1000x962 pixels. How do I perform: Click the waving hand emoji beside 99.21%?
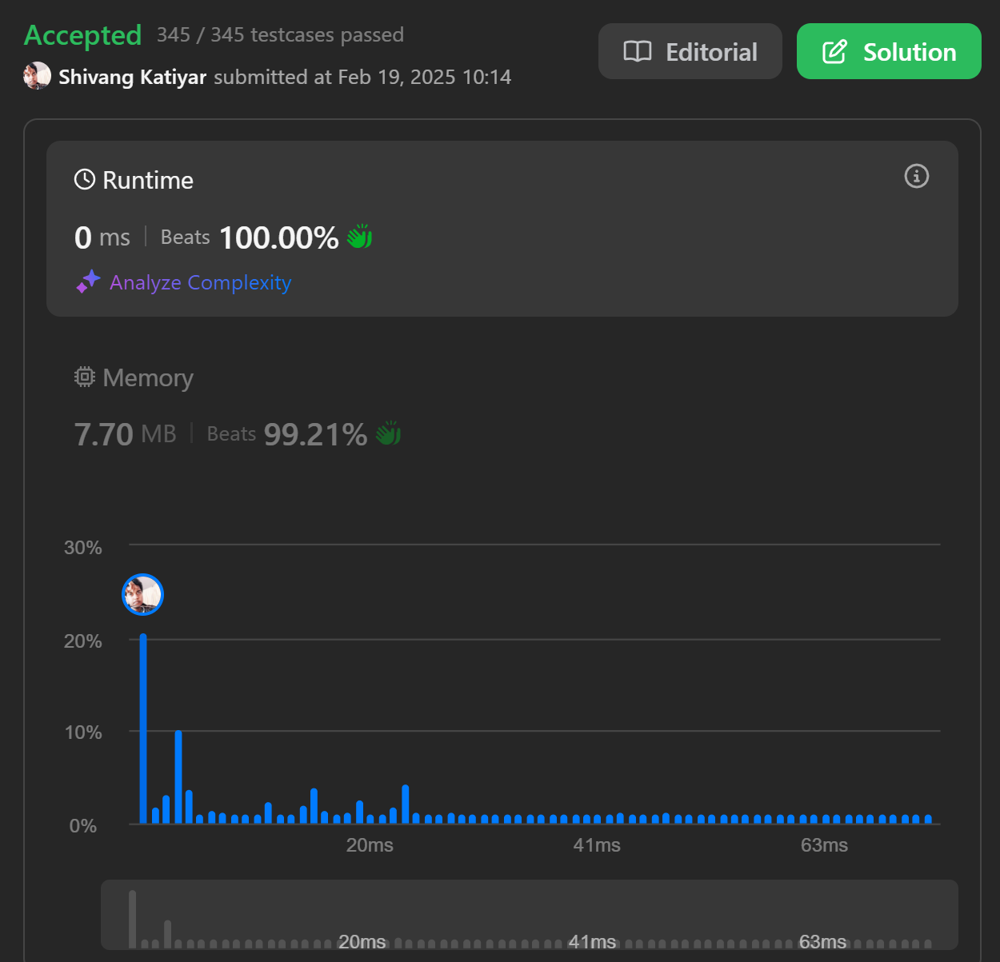coord(387,433)
